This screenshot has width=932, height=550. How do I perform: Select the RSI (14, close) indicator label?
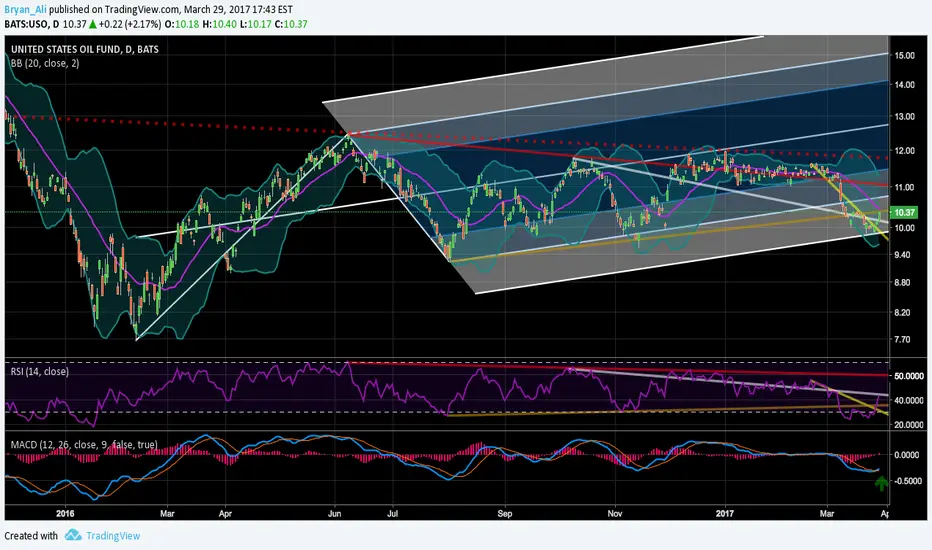(x=39, y=372)
